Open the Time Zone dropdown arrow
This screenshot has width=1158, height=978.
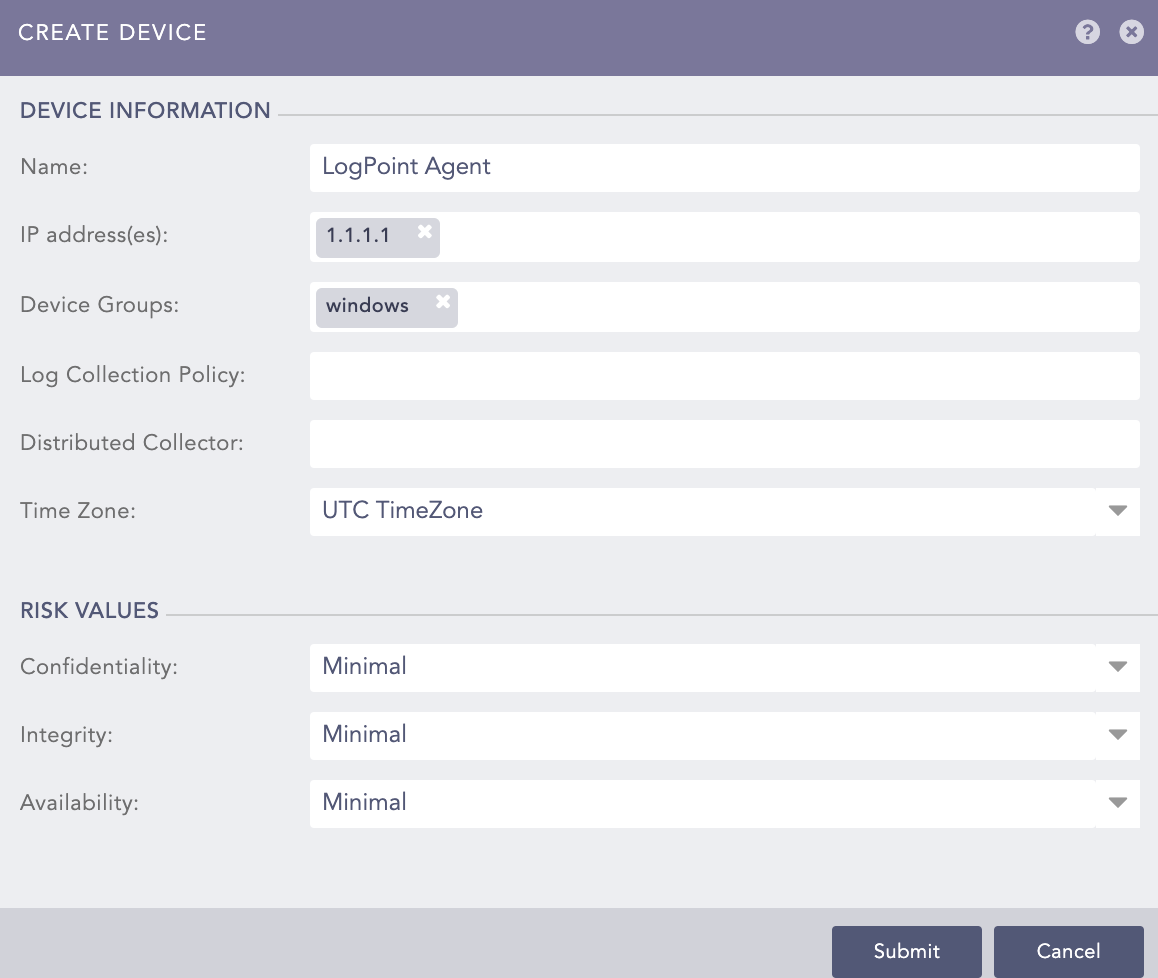tap(1117, 511)
